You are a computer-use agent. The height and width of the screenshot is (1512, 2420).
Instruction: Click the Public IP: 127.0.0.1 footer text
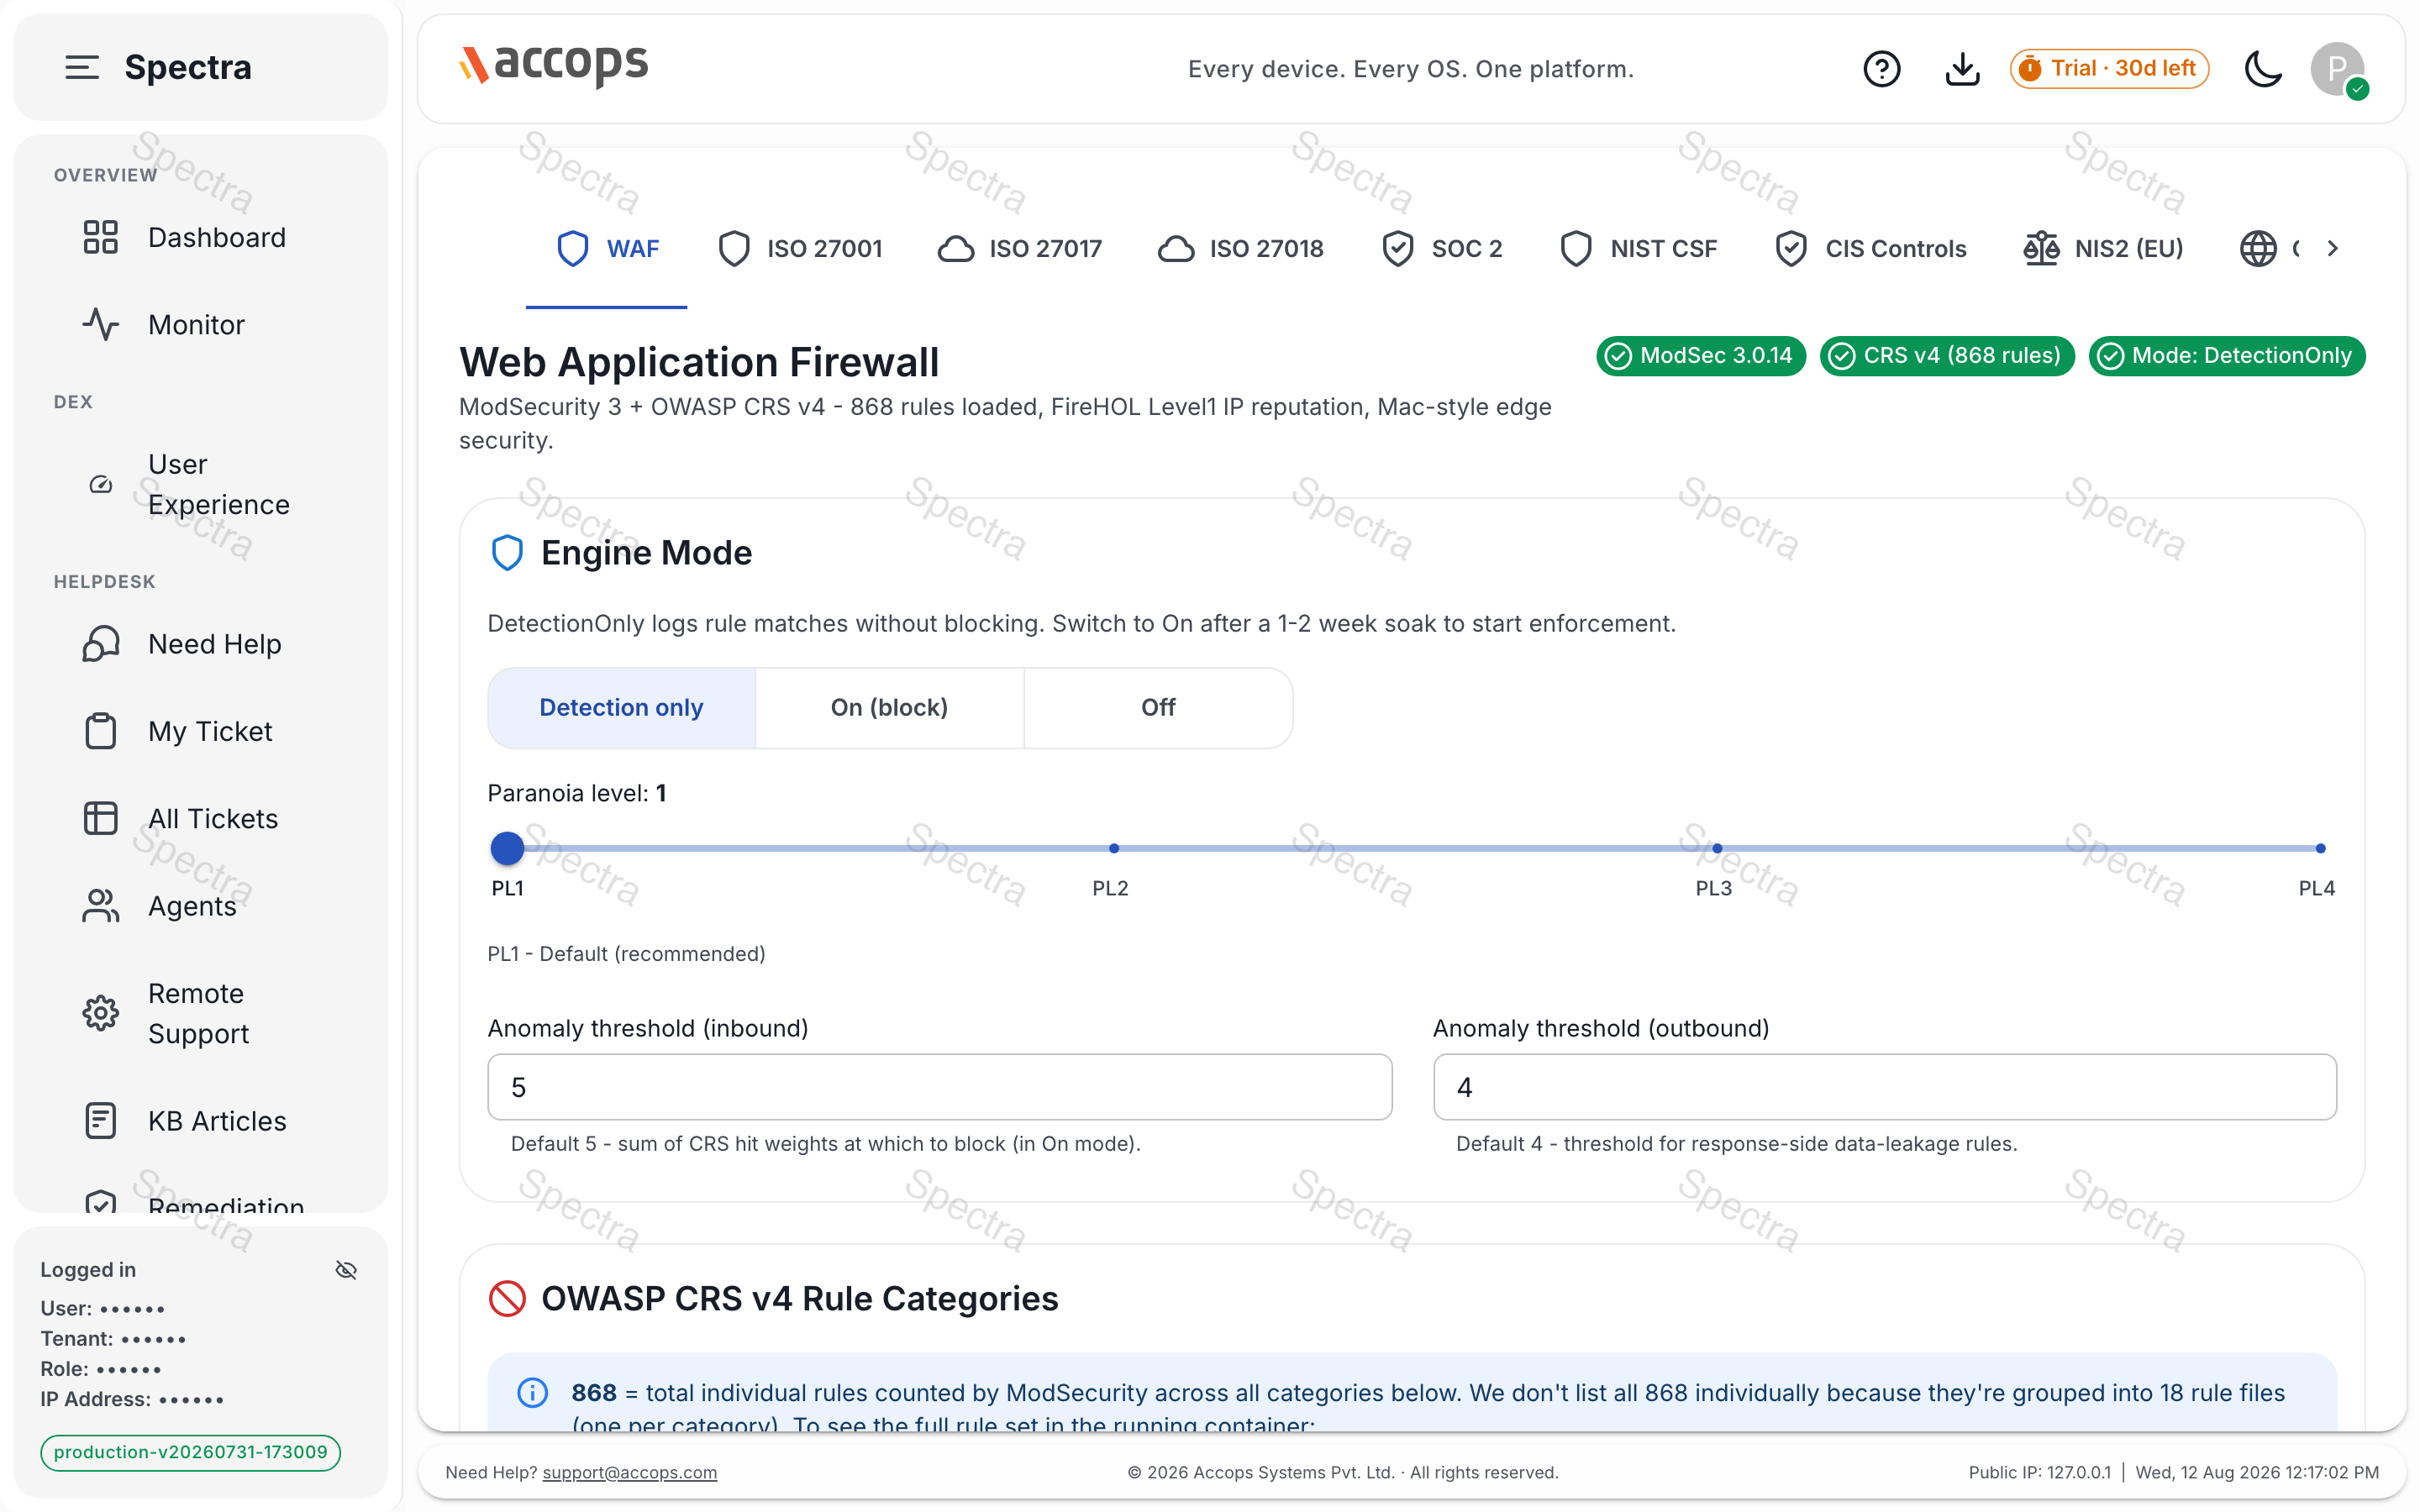[x=2039, y=1473]
